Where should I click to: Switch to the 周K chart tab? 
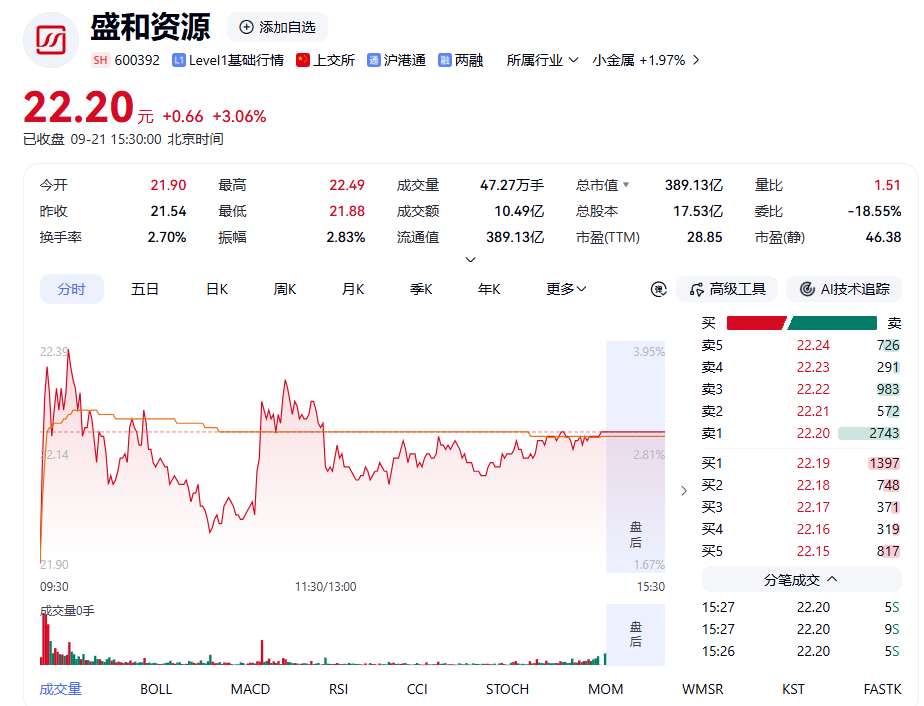285,289
